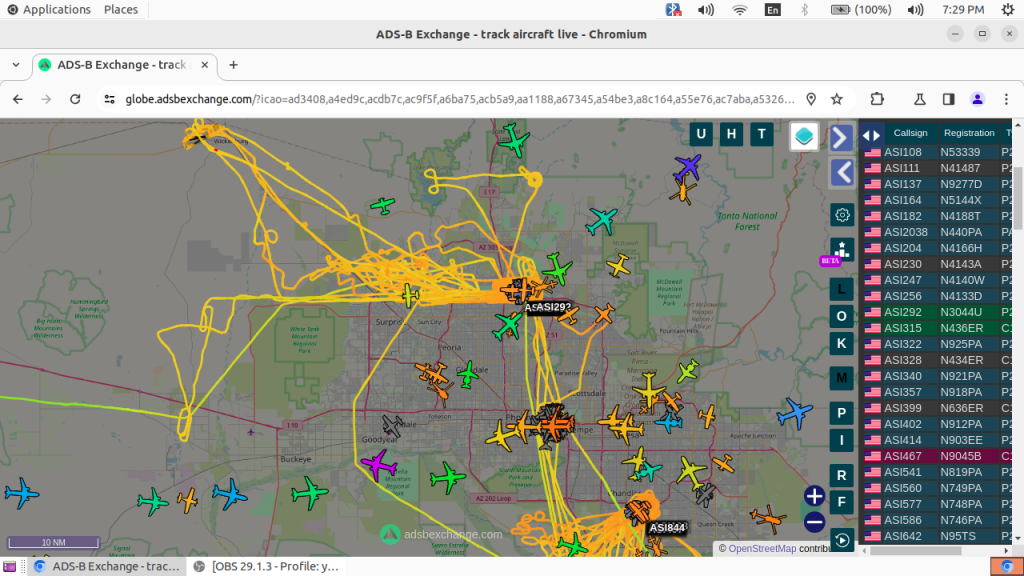Select the ASI642 table row
This screenshot has height=576, width=1024.
pyautogui.click(x=938, y=536)
